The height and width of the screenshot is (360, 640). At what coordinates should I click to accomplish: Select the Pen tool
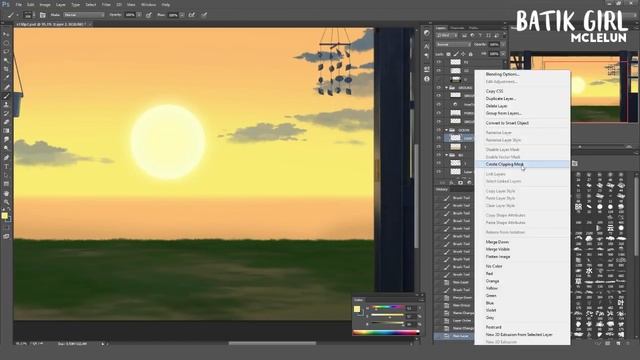pos(6,157)
